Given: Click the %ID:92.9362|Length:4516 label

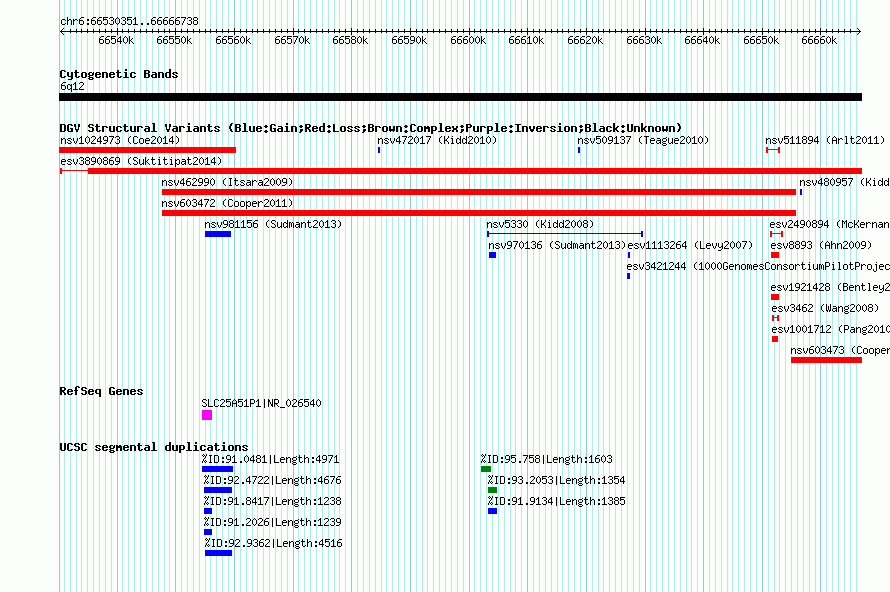Looking at the screenshot, I should pos(274,543).
